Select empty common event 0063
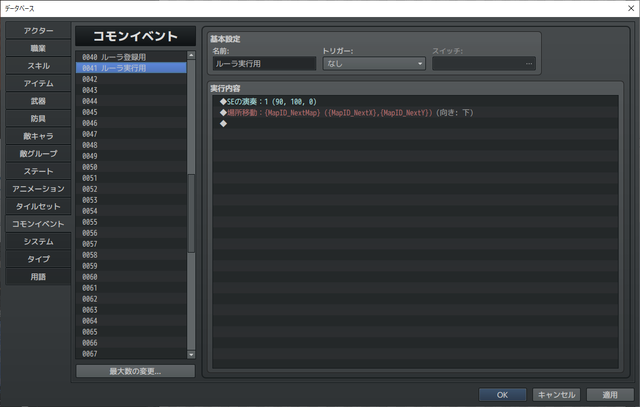This screenshot has width=640, height=407. [x=131, y=310]
